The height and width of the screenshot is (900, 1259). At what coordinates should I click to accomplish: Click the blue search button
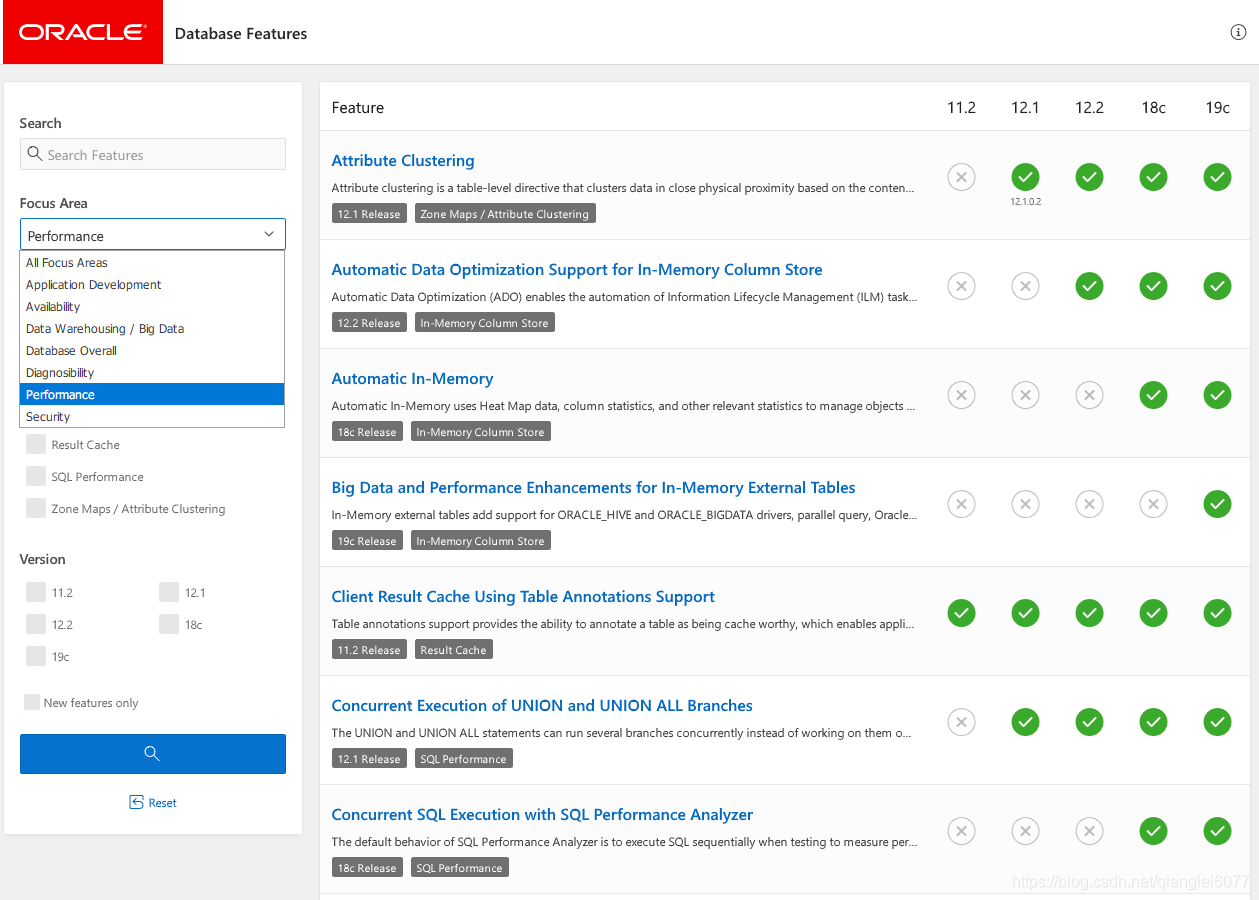pyautogui.click(x=152, y=754)
